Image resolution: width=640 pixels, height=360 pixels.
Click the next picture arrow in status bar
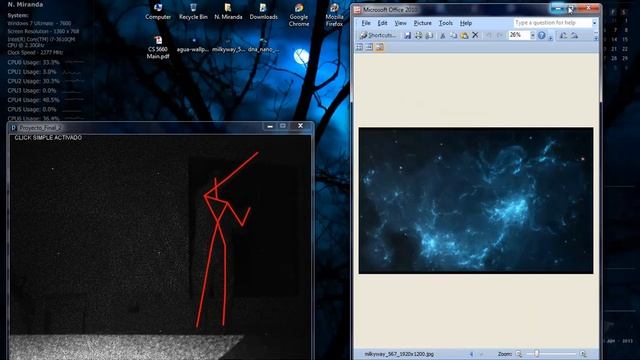[482, 354]
